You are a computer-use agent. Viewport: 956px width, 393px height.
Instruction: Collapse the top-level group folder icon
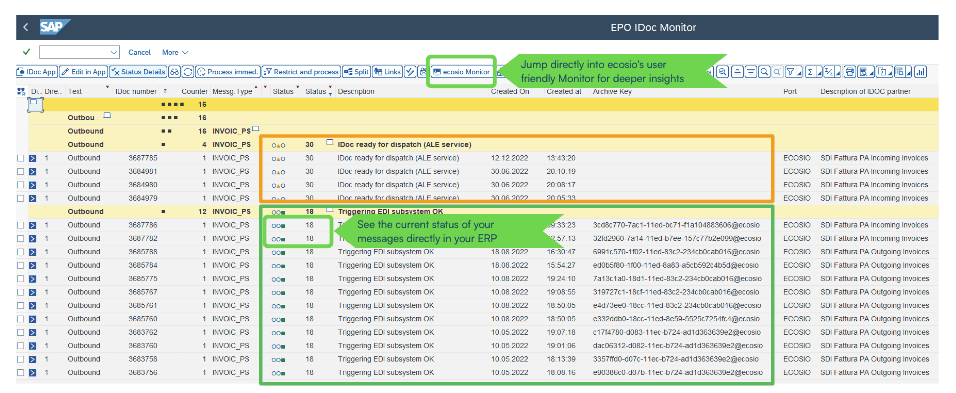(35, 105)
